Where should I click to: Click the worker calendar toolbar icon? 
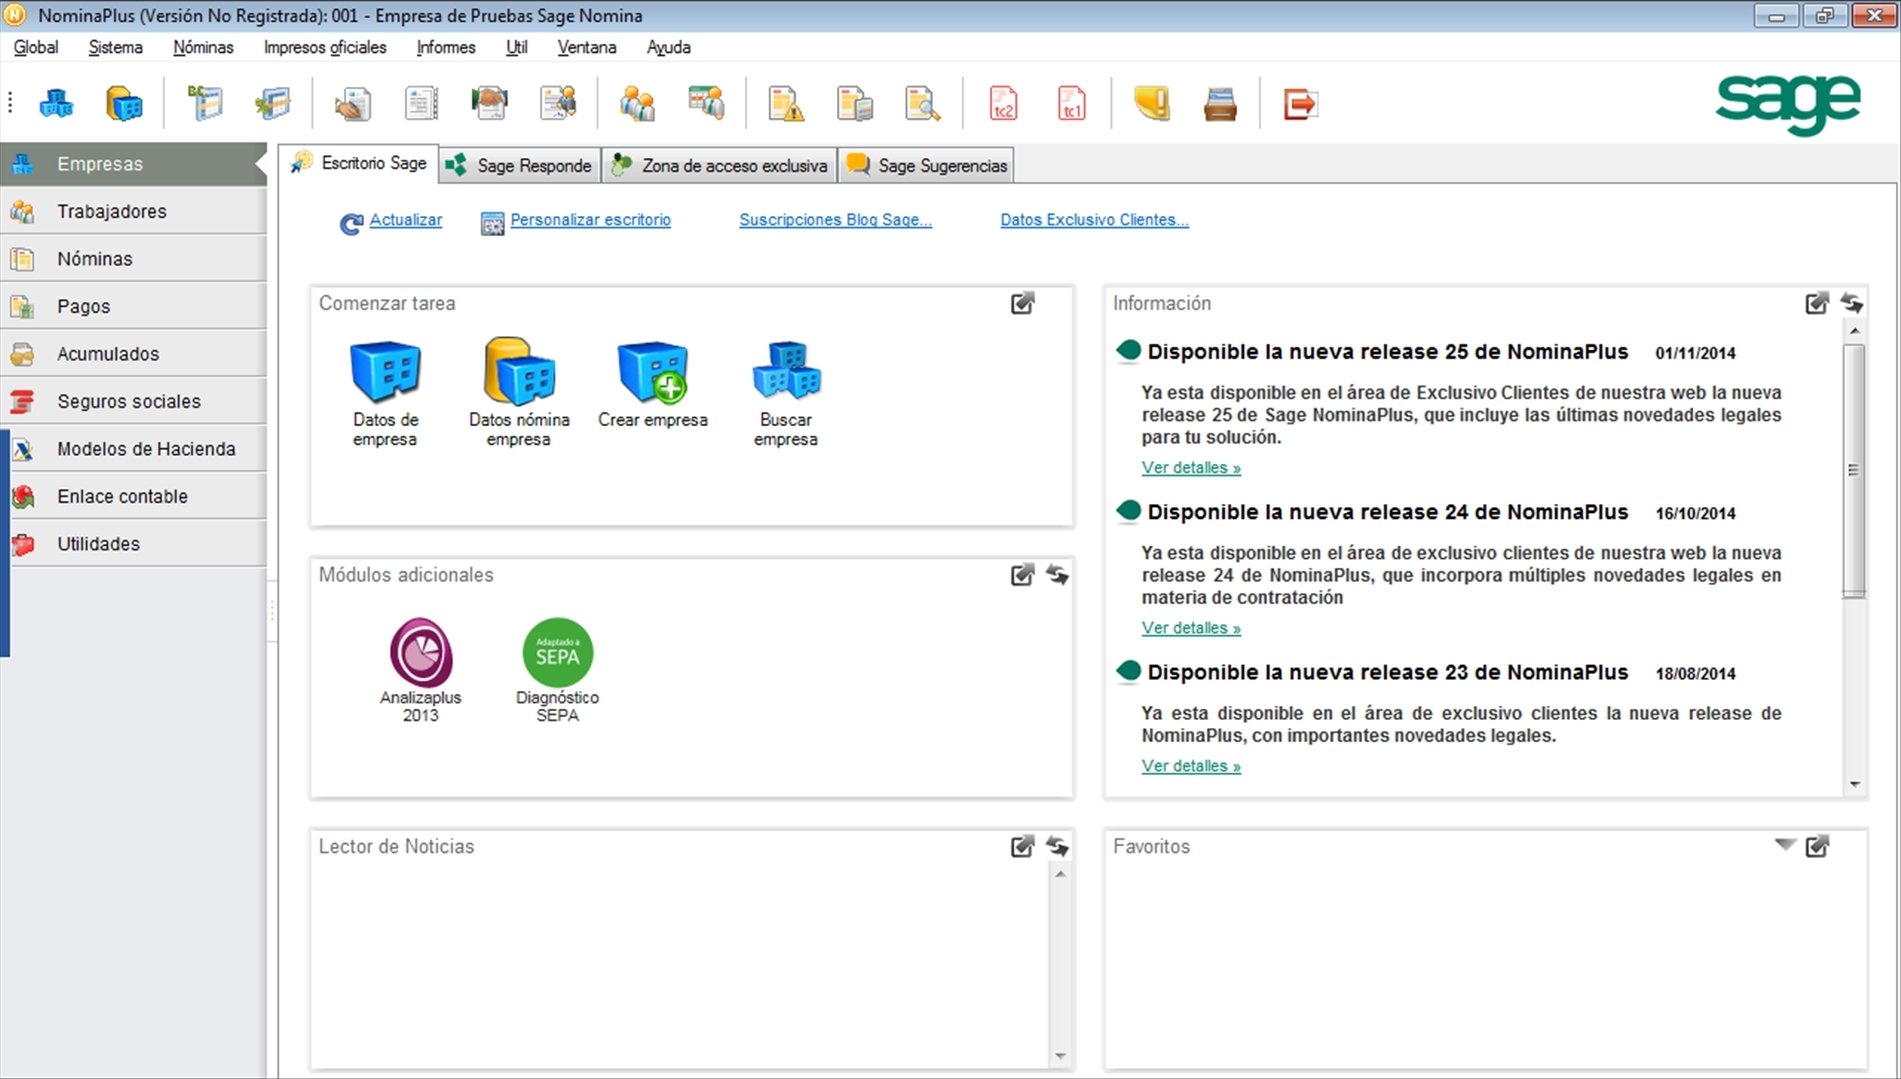[706, 104]
